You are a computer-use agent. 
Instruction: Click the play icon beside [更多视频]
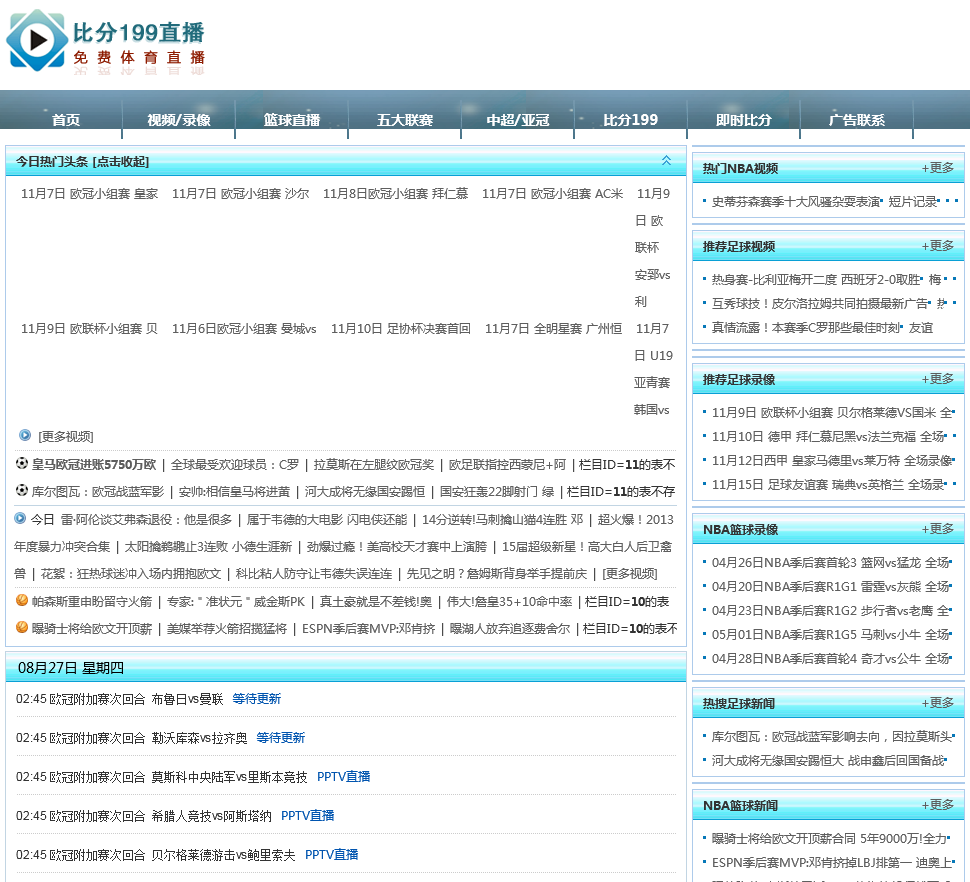point(25,435)
